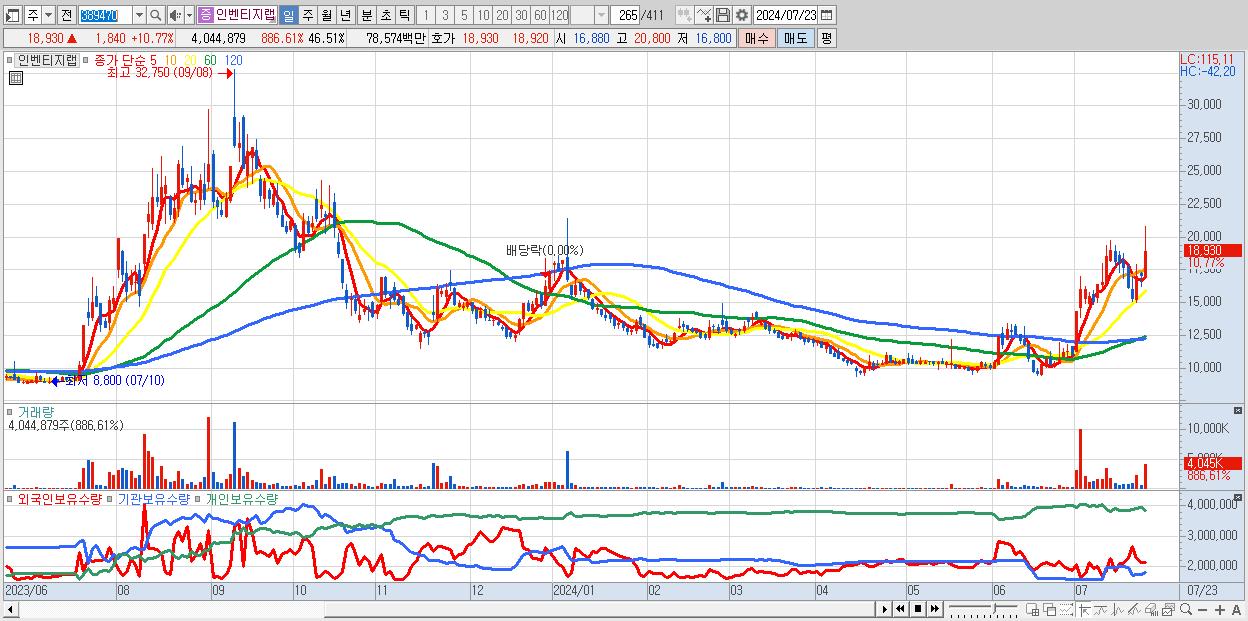Click the crosshair arrow cursor icon

(x=1084, y=609)
